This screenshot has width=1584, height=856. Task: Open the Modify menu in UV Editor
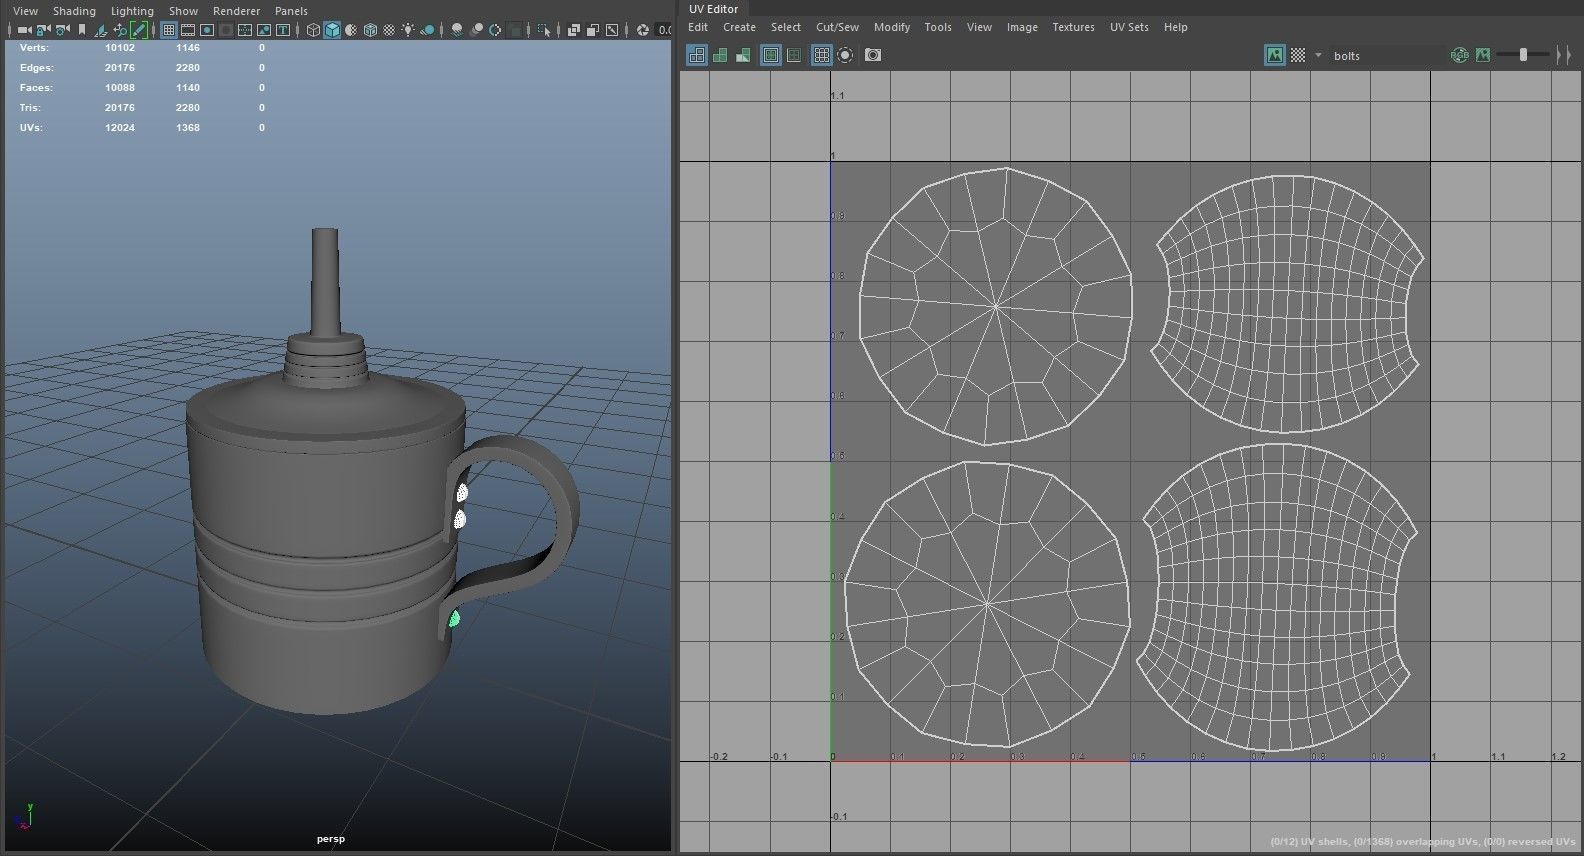(892, 27)
